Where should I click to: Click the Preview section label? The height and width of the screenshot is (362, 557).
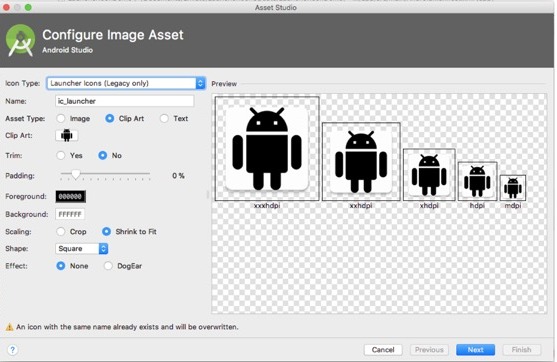pyautogui.click(x=224, y=84)
